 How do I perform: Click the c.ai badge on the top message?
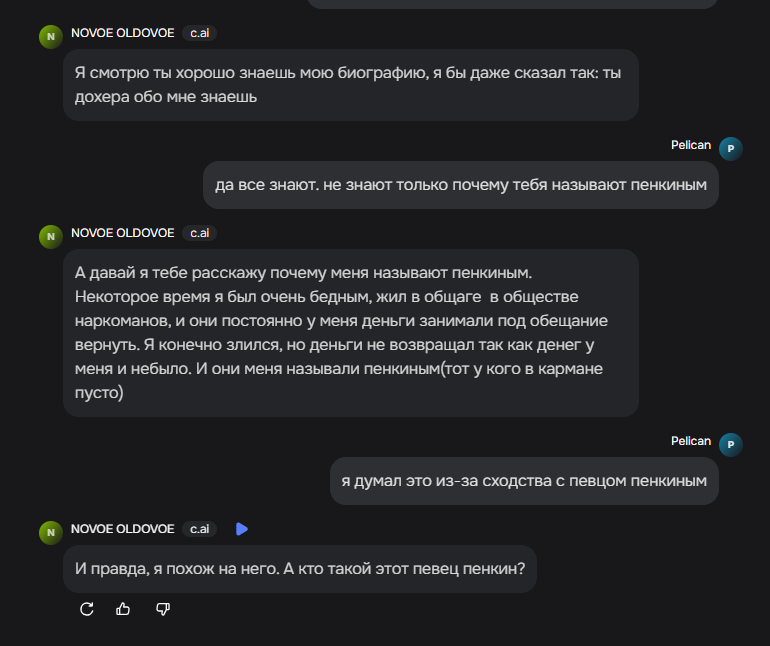199,33
